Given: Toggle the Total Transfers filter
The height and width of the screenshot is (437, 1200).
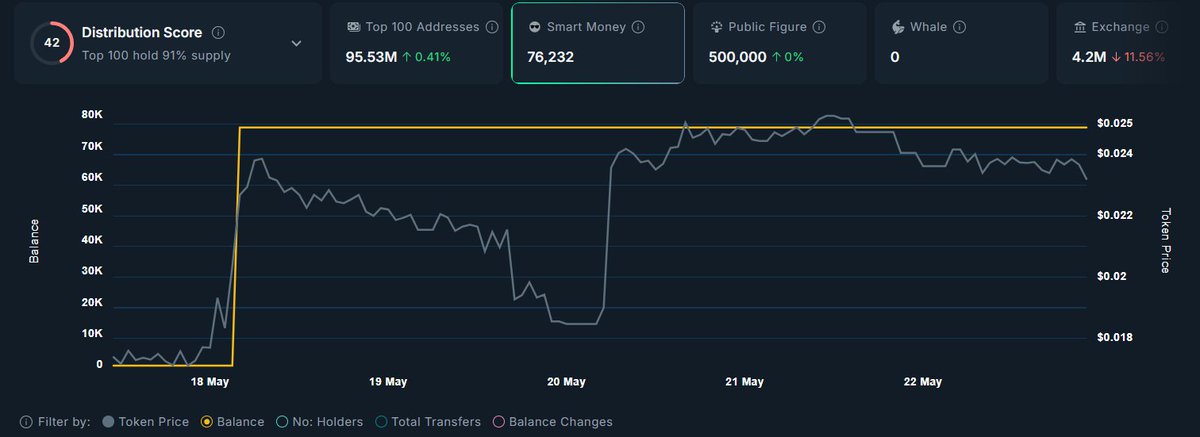Looking at the screenshot, I should pyautogui.click(x=427, y=422).
